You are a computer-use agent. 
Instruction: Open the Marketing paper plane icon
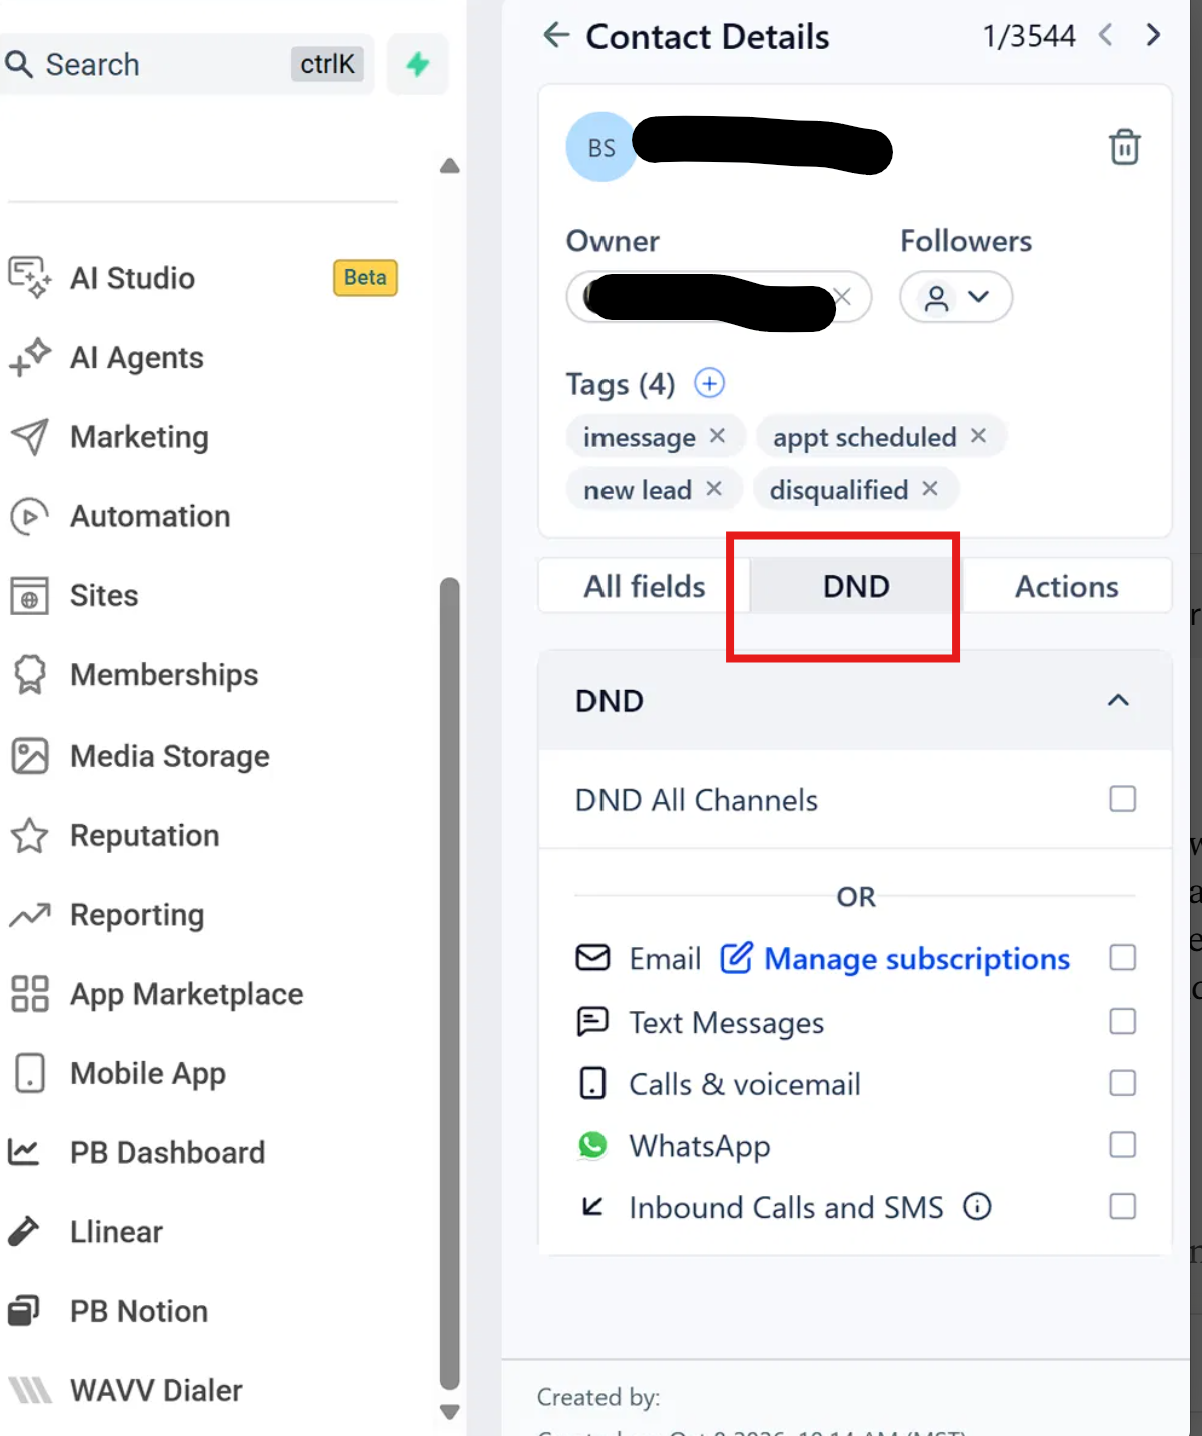tap(29, 437)
